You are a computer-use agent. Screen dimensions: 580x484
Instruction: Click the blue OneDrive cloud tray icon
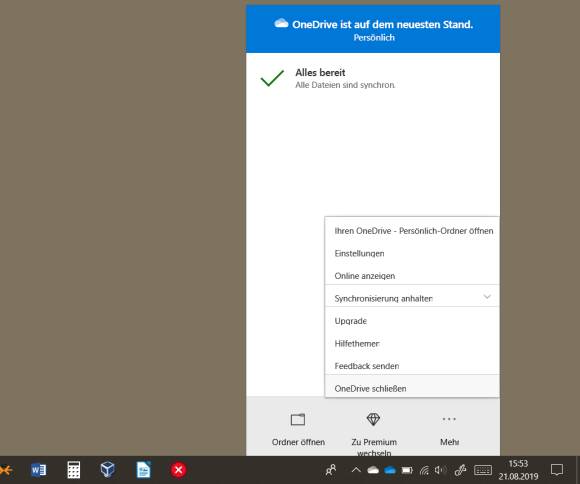click(x=390, y=471)
